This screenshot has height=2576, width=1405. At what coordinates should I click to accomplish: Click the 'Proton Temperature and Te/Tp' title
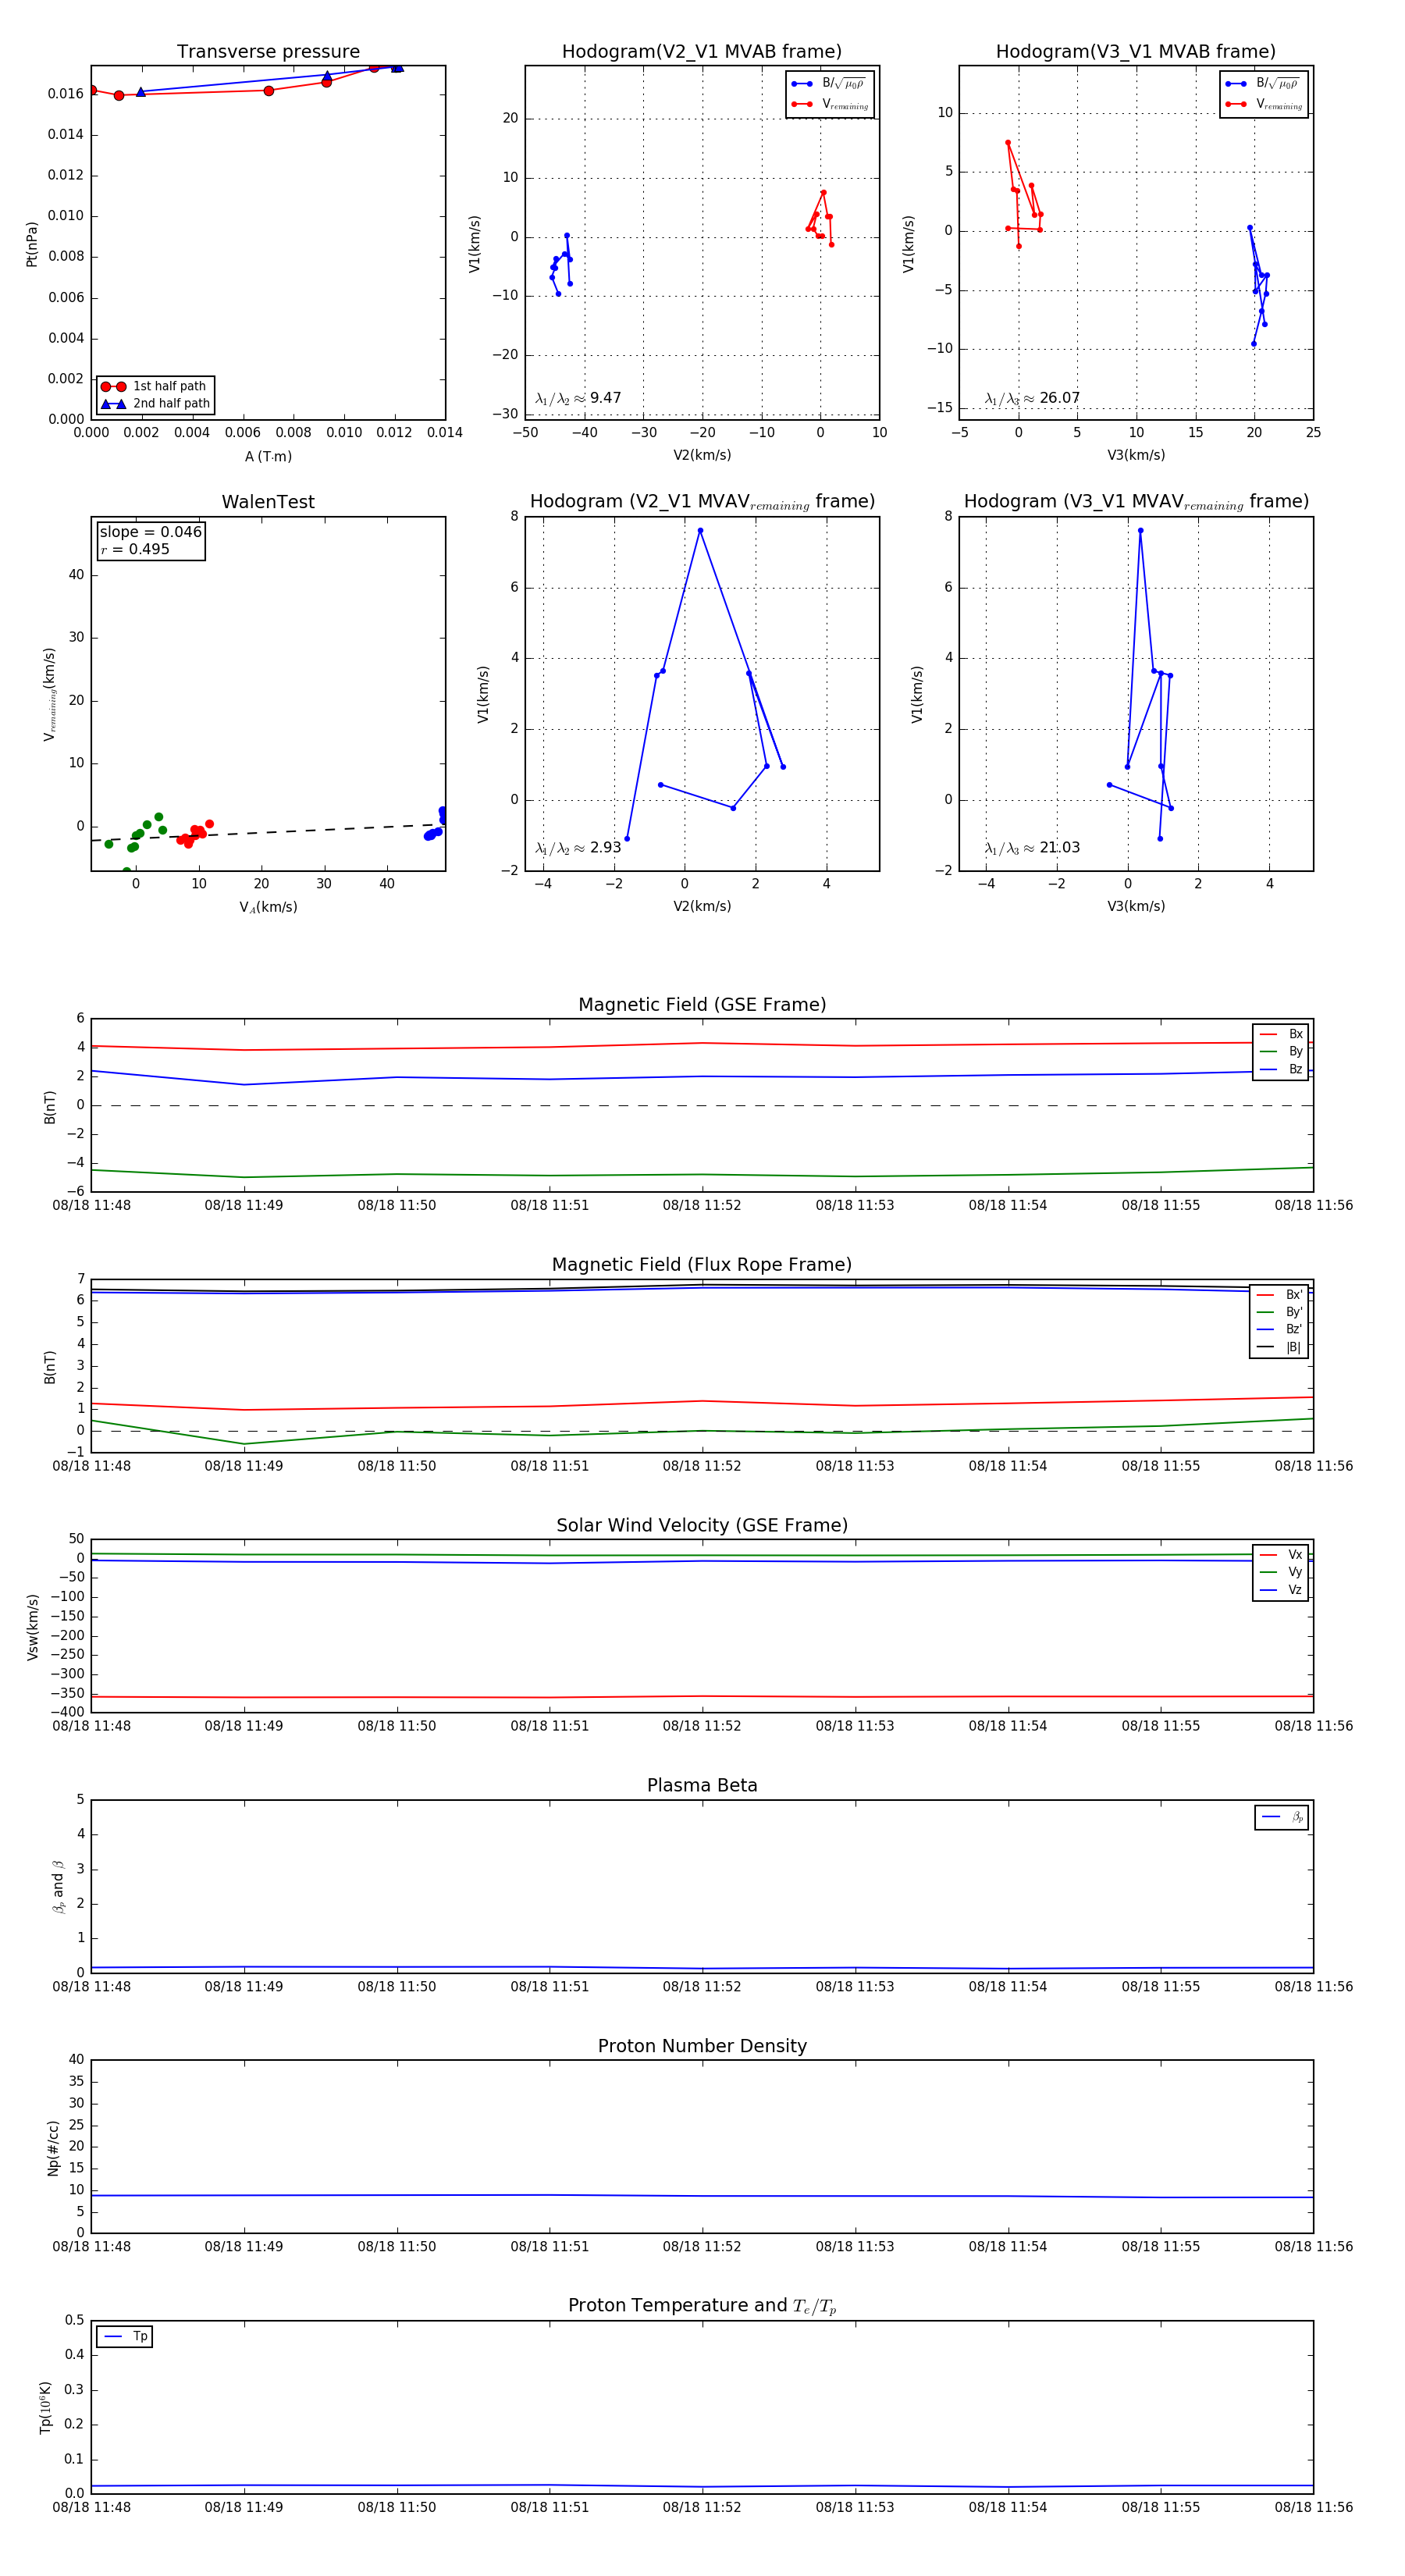(702, 2306)
